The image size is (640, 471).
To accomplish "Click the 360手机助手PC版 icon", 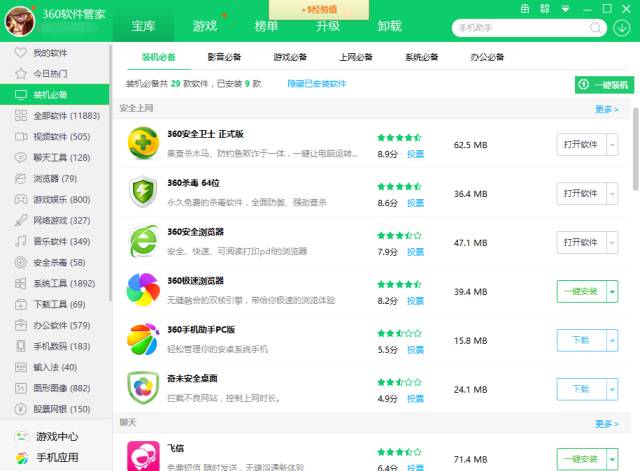I will click(x=143, y=339).
